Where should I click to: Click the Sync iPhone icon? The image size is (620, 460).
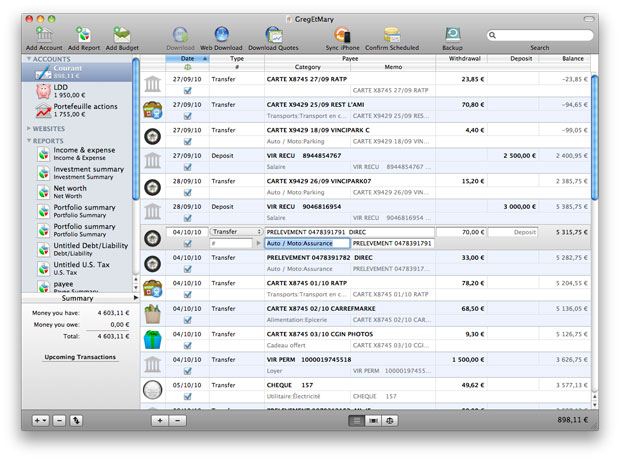(342, 35)
